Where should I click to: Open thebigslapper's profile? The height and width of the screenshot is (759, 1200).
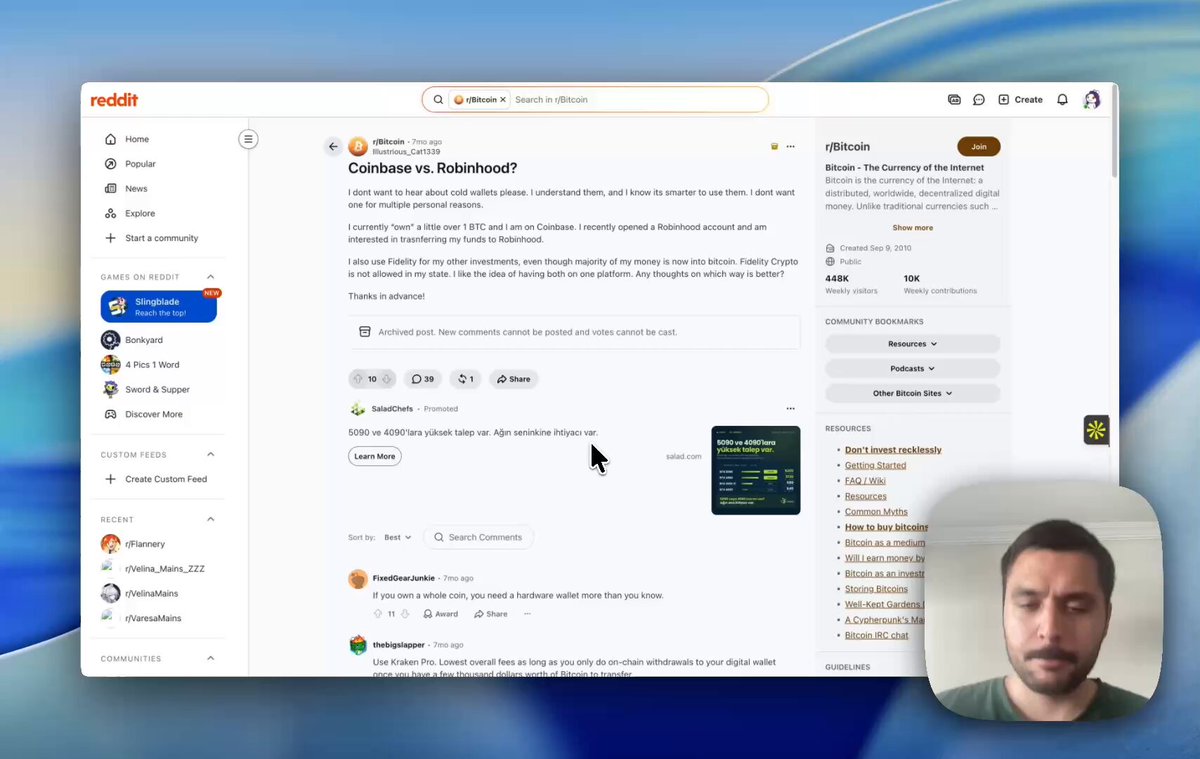(x=399, y=645)
